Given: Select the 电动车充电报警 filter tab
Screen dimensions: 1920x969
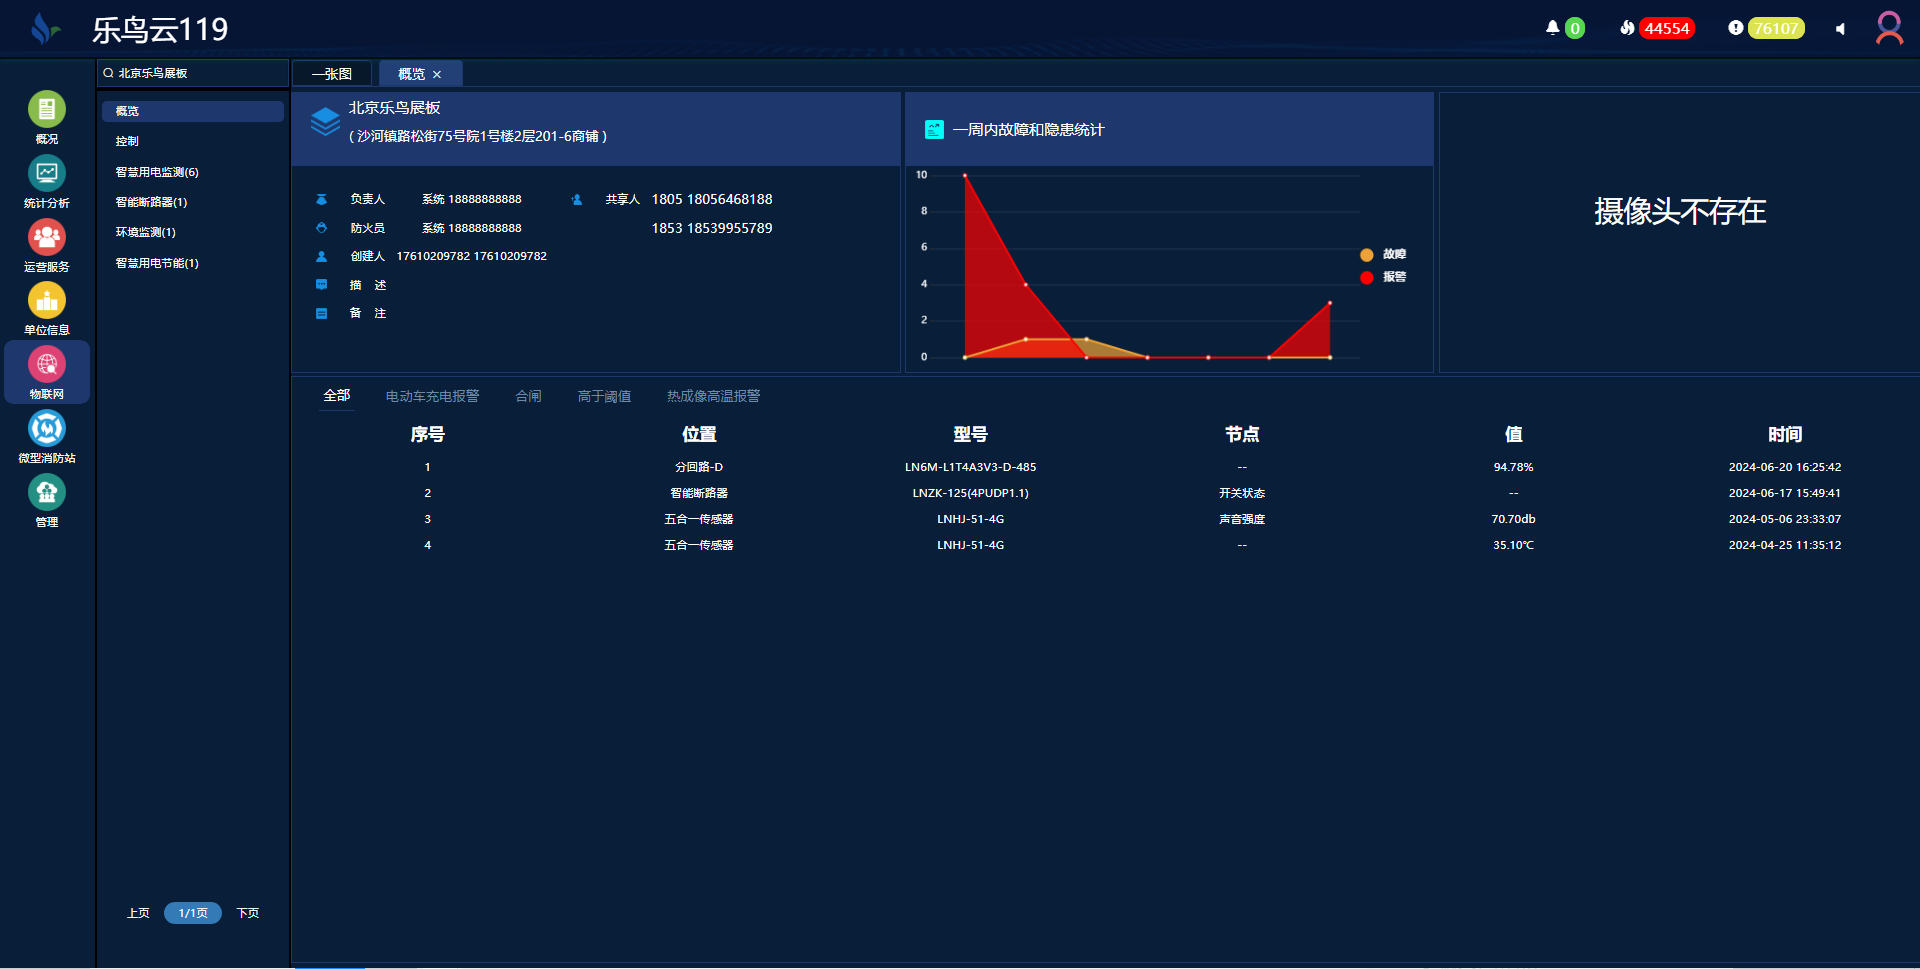Looking at the screenshot, I should coord(432,396).
